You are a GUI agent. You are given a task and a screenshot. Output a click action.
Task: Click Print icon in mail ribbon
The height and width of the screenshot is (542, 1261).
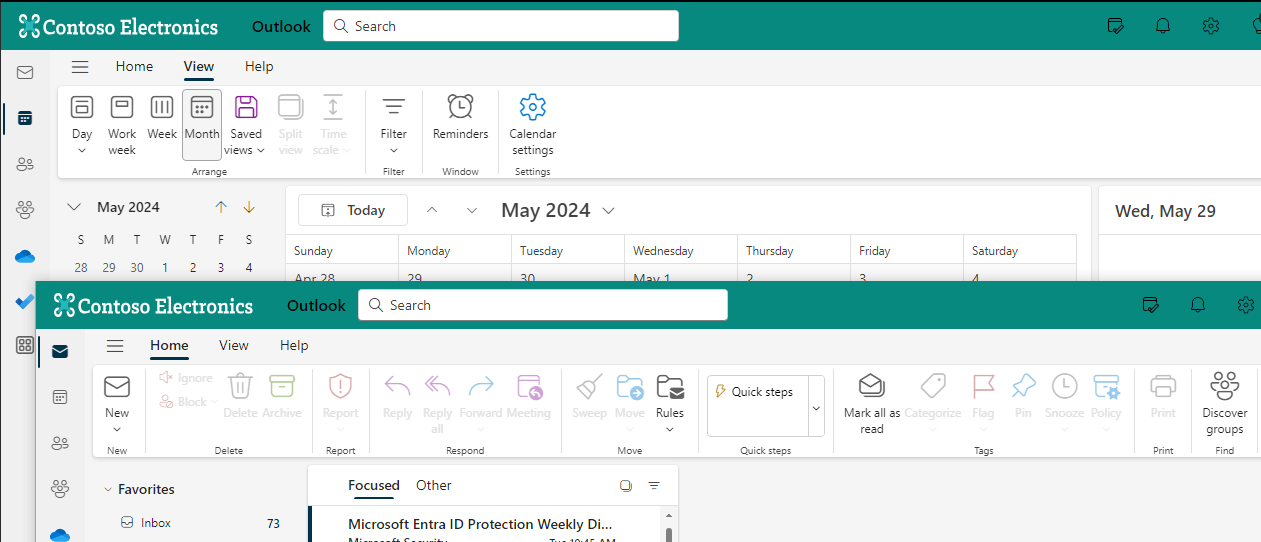point(1163,395)
